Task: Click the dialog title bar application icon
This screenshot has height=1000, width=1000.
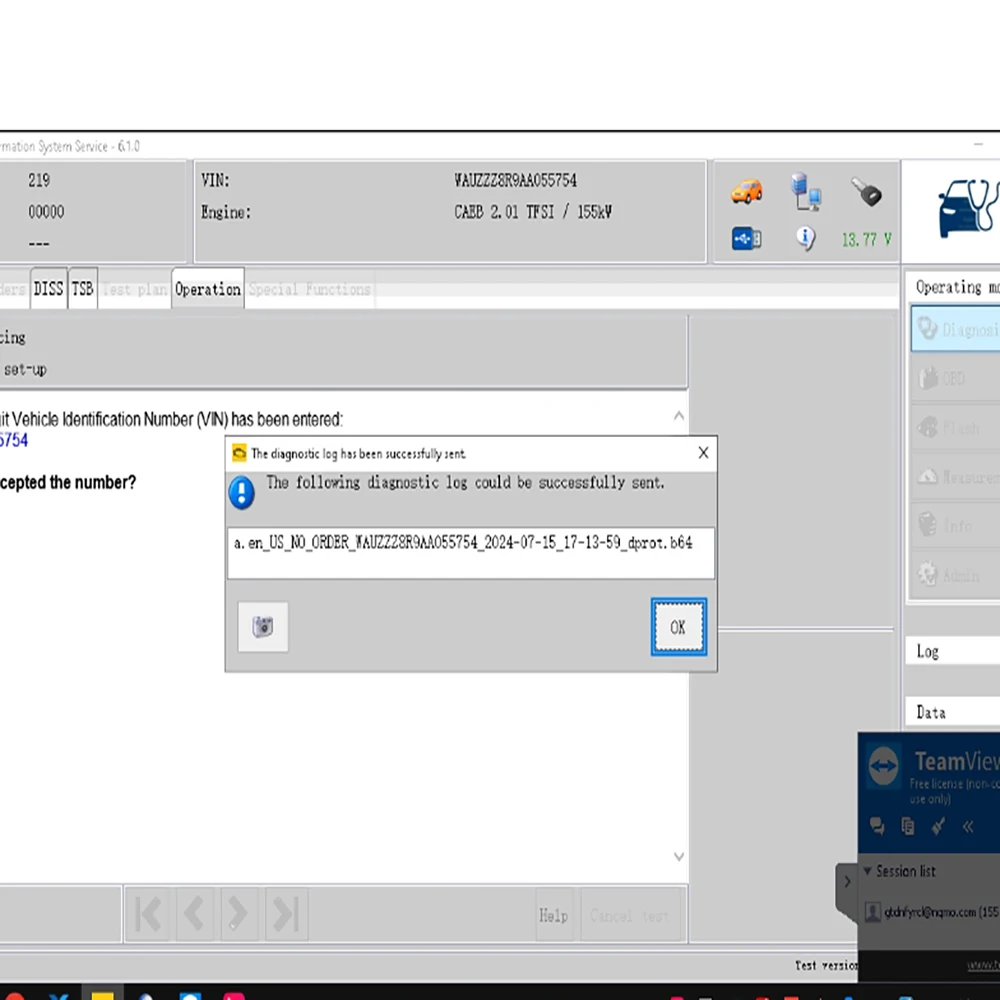Action: (x=239, y=453)
